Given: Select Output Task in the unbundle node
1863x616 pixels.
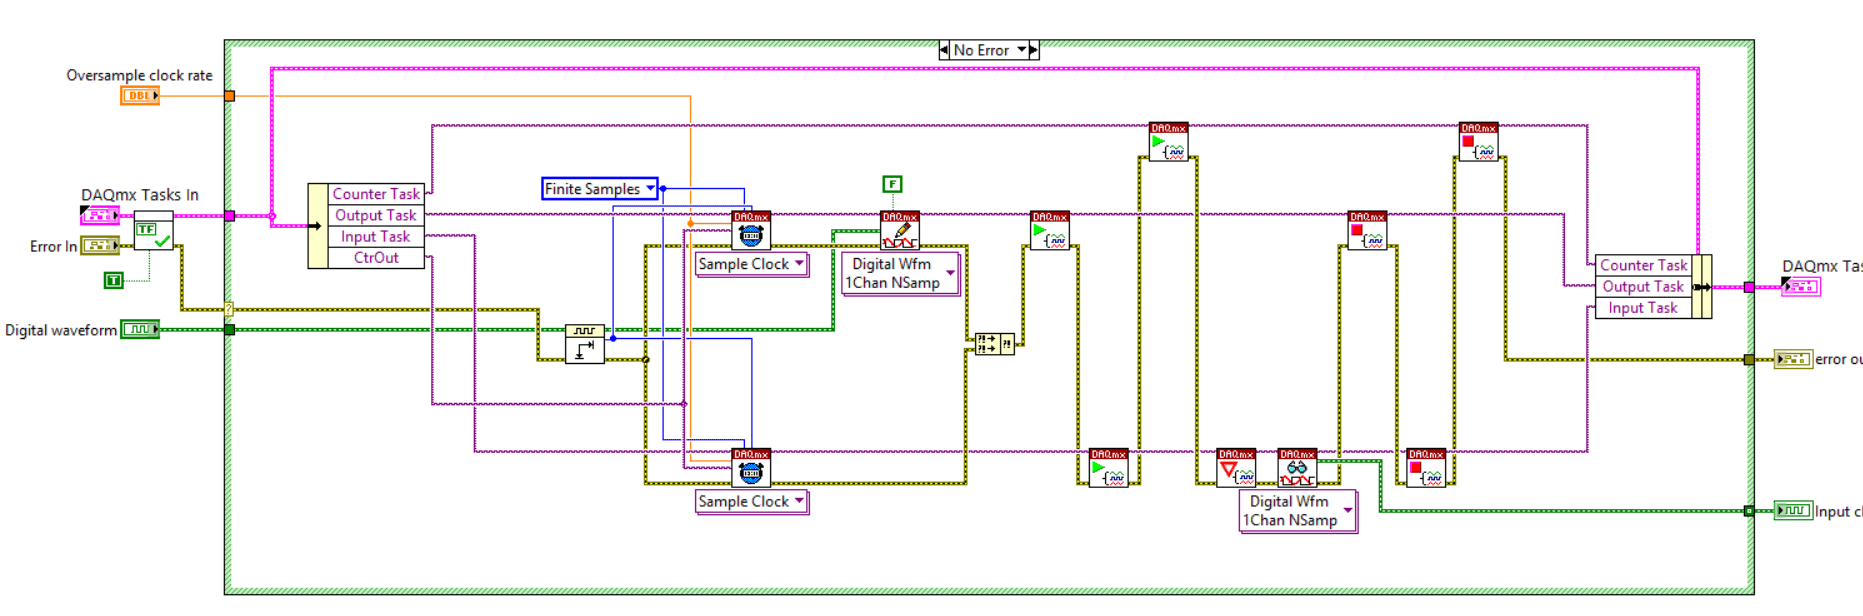Looking at the screenshot, I should (x=376, y=215).
